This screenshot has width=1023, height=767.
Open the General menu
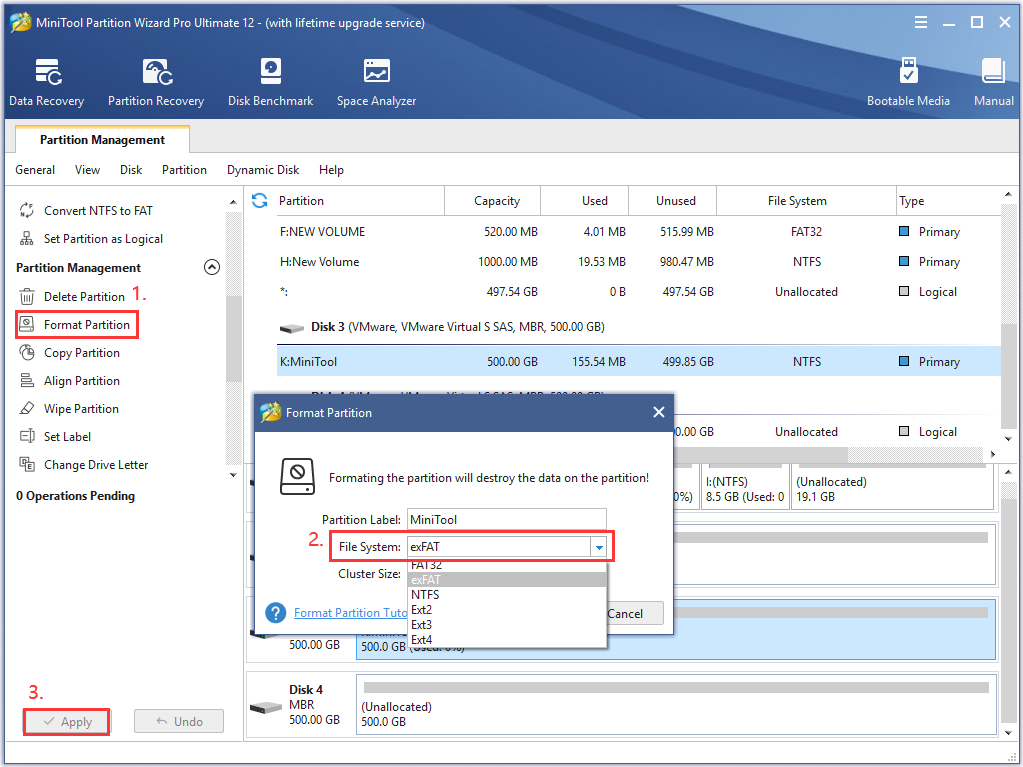click(x=35, y=170)
